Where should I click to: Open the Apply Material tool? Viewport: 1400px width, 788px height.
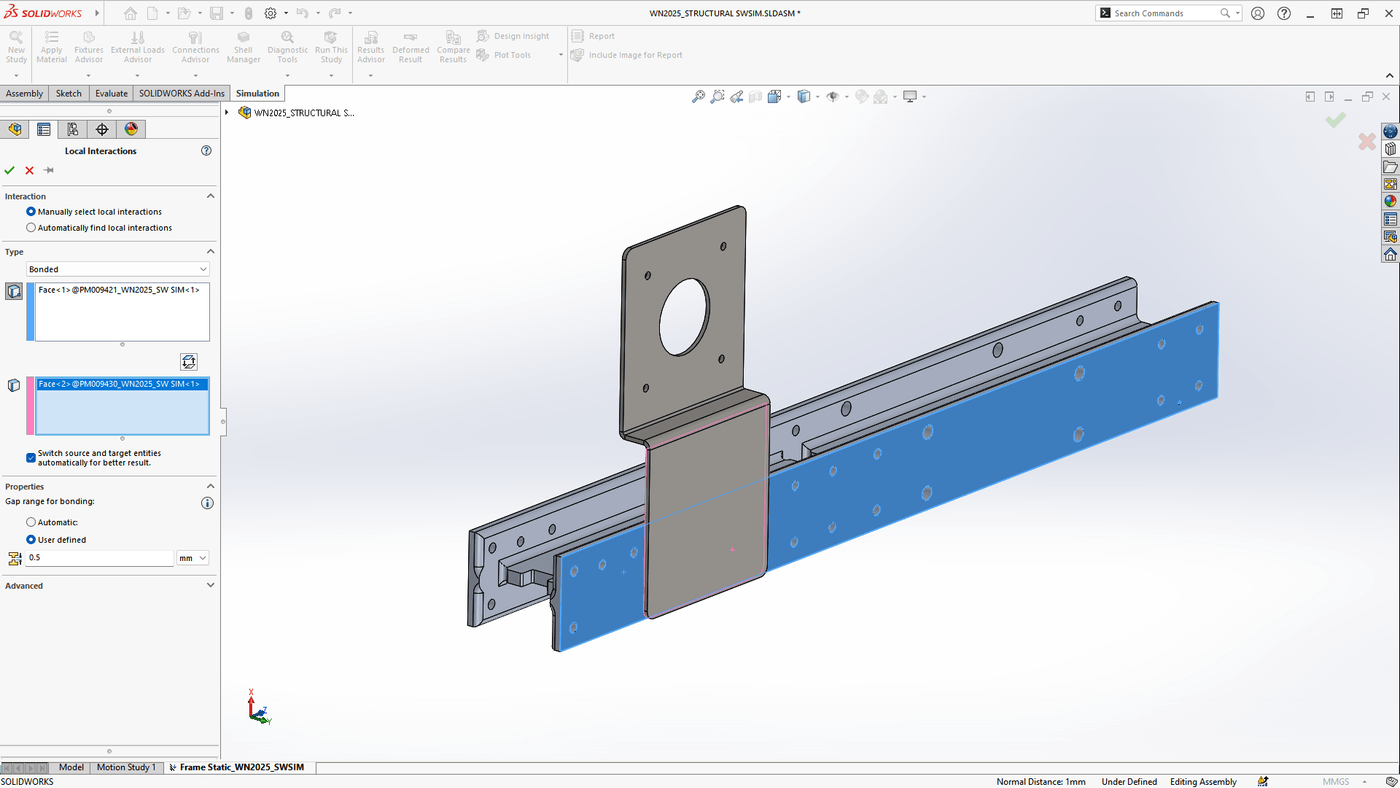(x=50, y=46)
